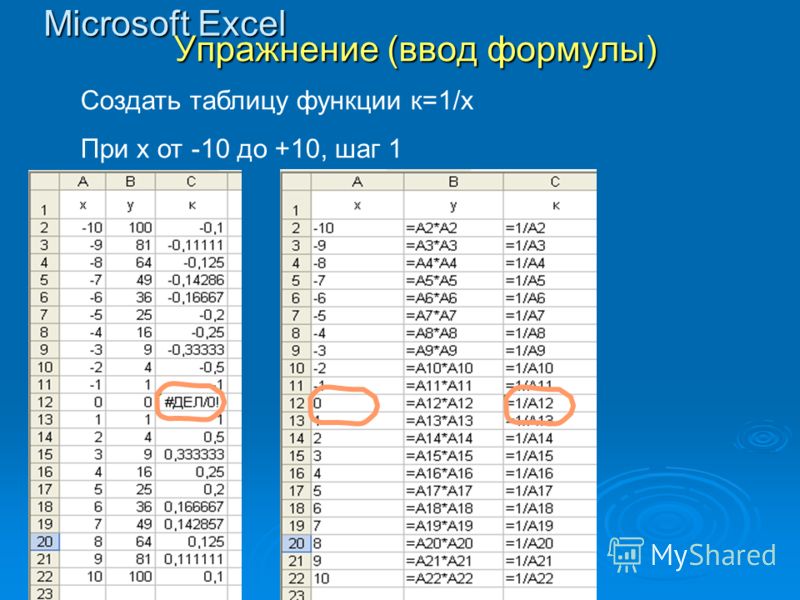
Task: Click the к header cell in left table
Action: tap(191, 205)
